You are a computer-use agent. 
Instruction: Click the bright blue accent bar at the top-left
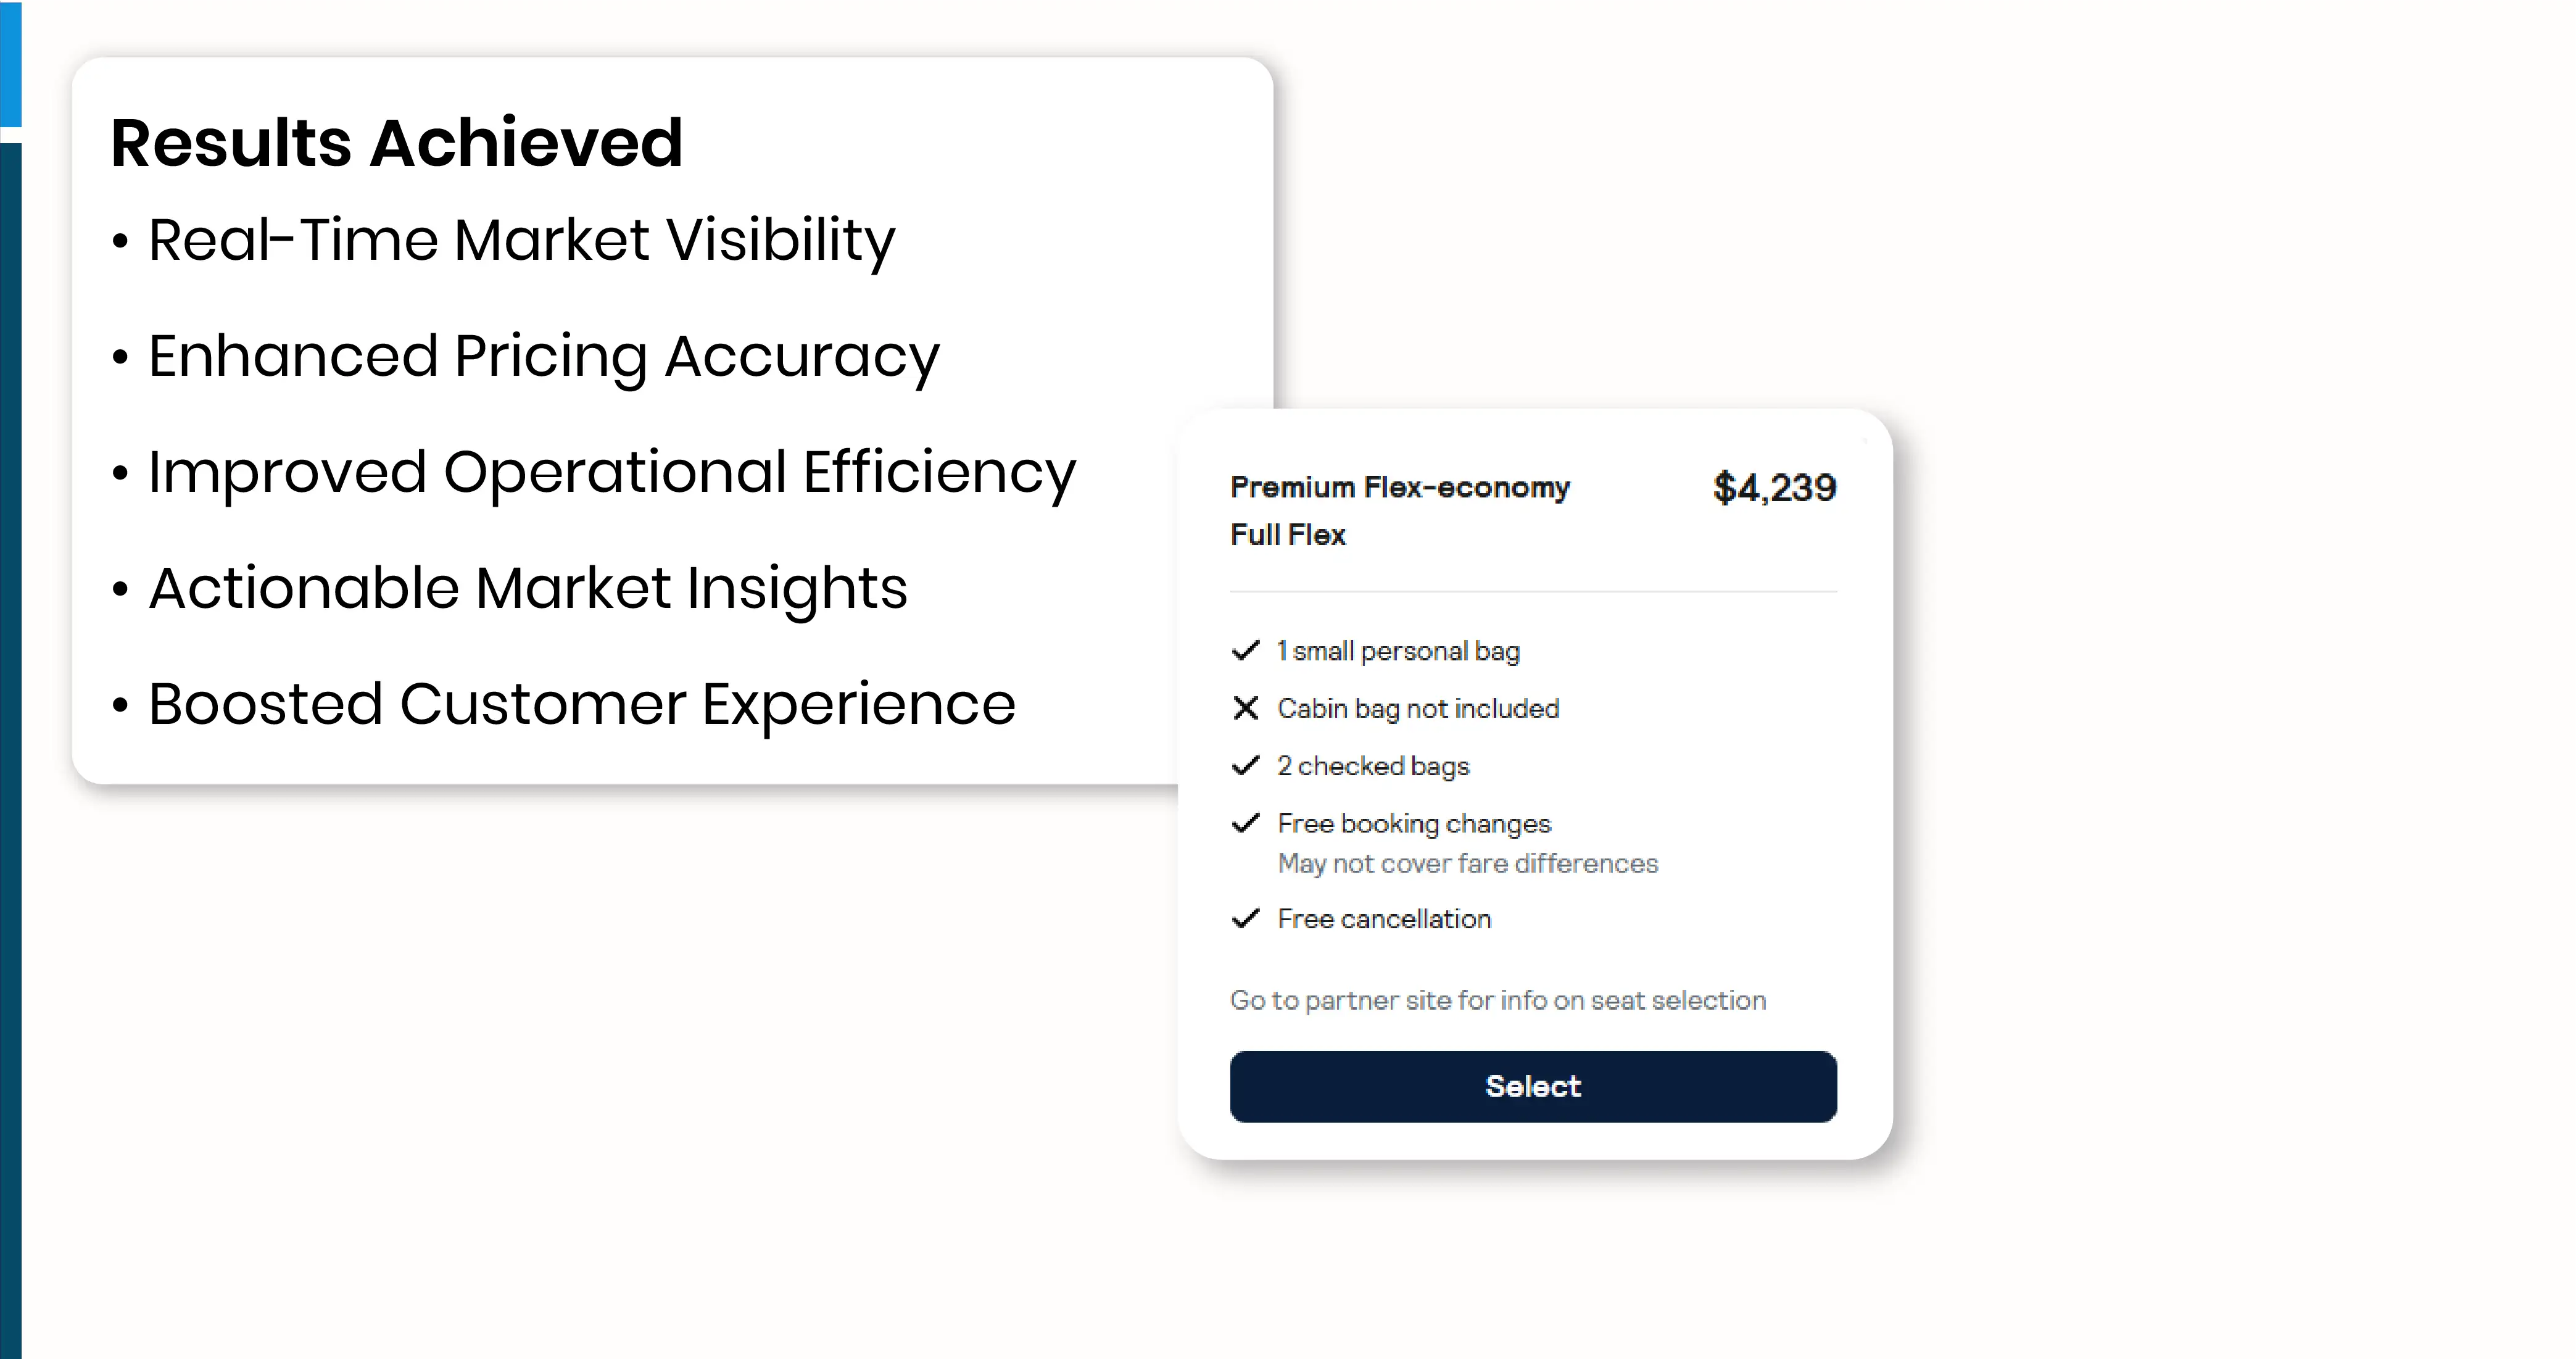pos(10,63)
